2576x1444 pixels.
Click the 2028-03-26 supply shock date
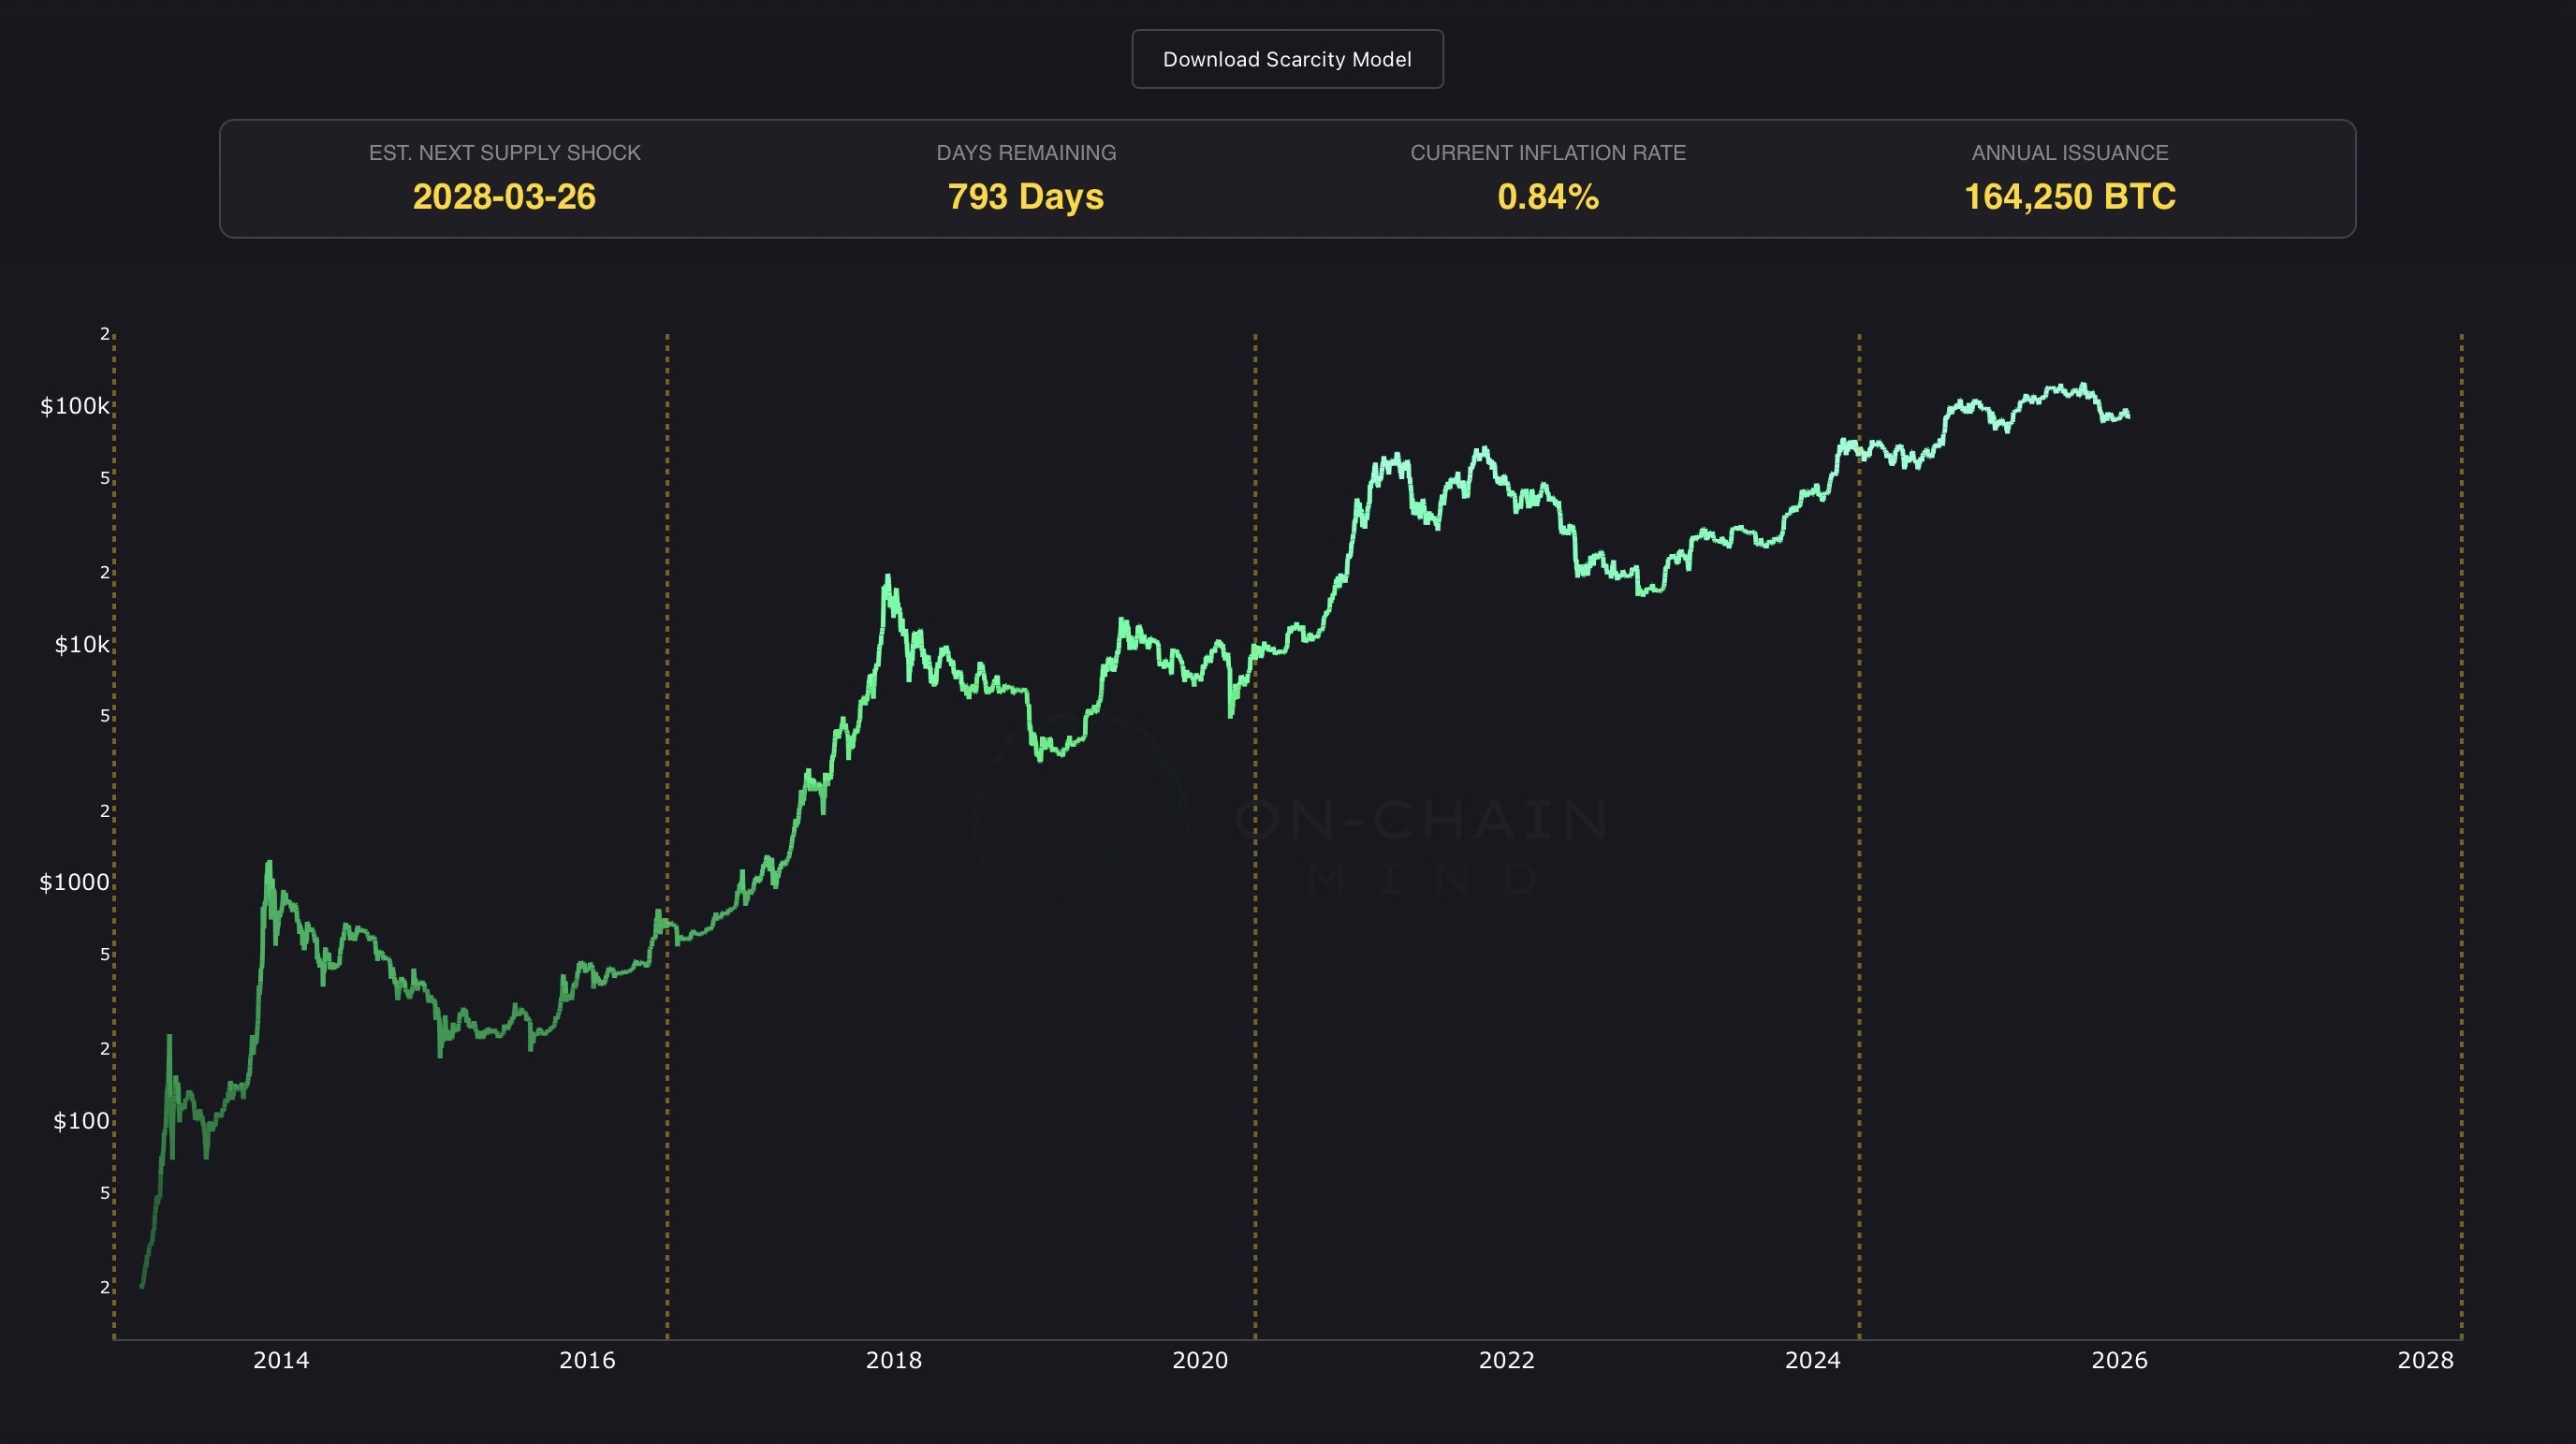[x=504, y=197]
